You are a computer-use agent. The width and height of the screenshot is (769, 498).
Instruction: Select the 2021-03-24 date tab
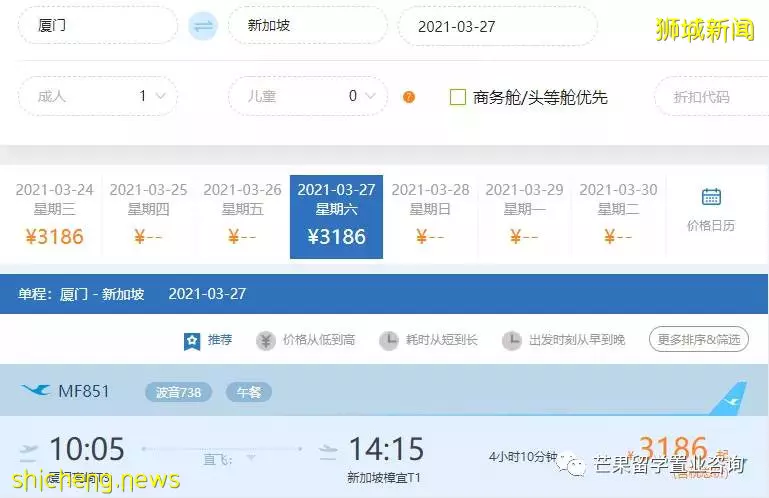(x=54, y=216)
